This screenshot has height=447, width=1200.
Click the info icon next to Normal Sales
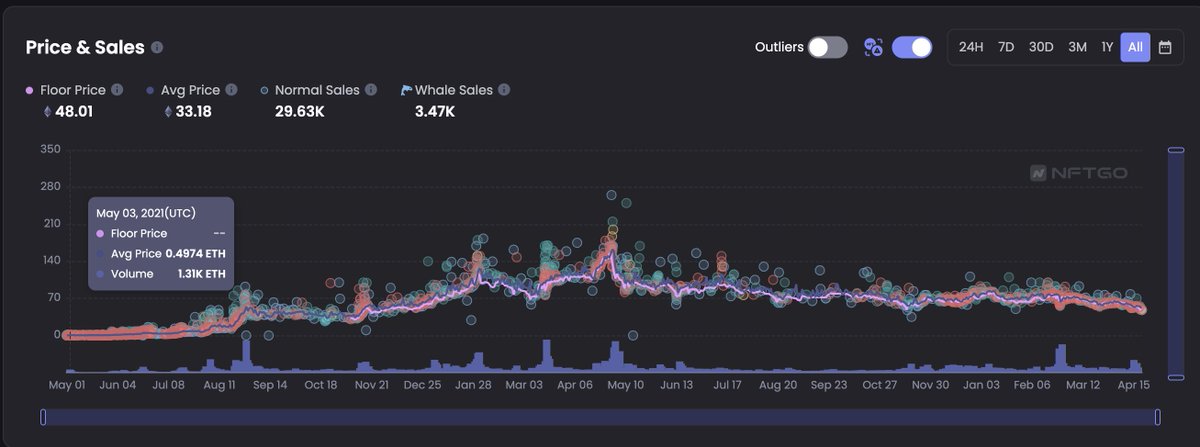click(x=371, y=90)
